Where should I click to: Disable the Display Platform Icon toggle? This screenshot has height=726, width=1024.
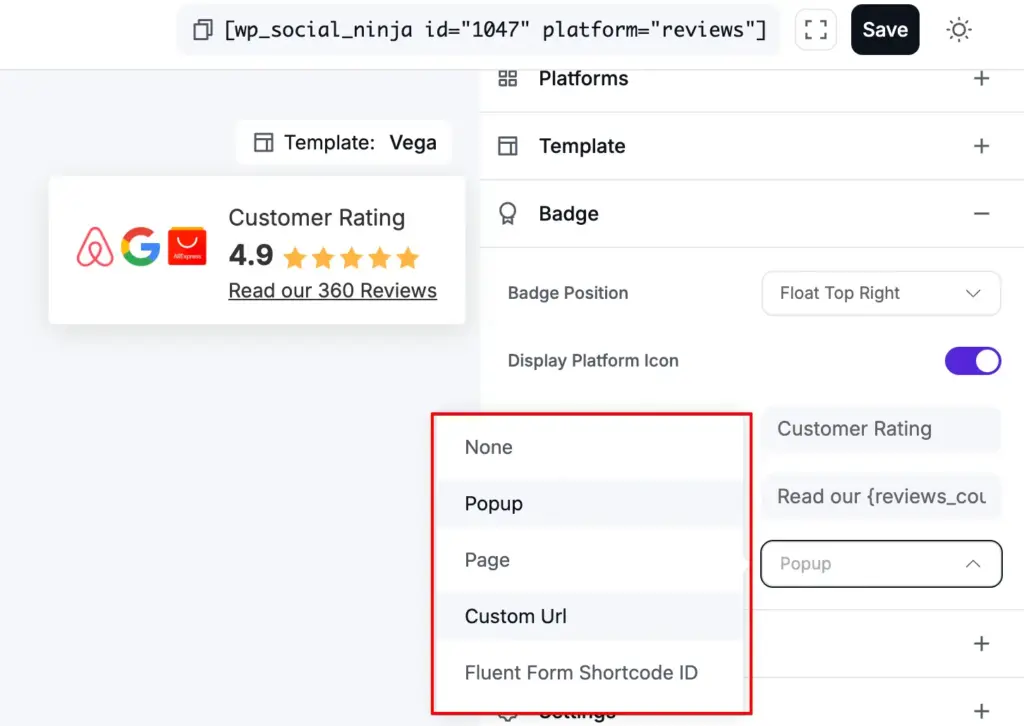[x=972, y=361]
